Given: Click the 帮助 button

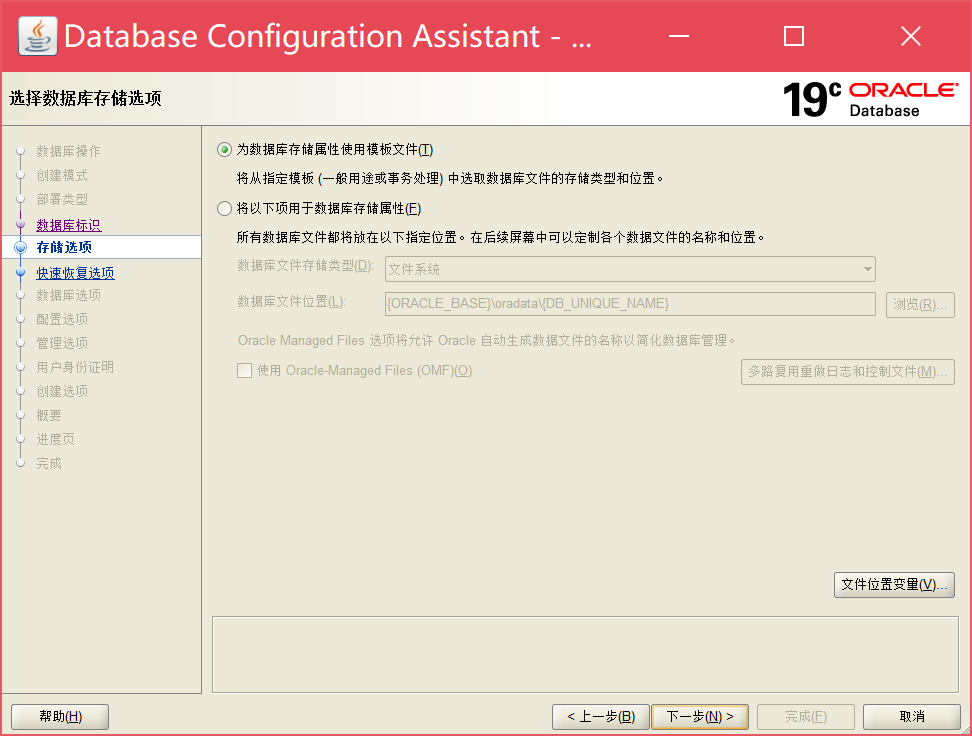Looking at the screenshot, I should 59,716.
